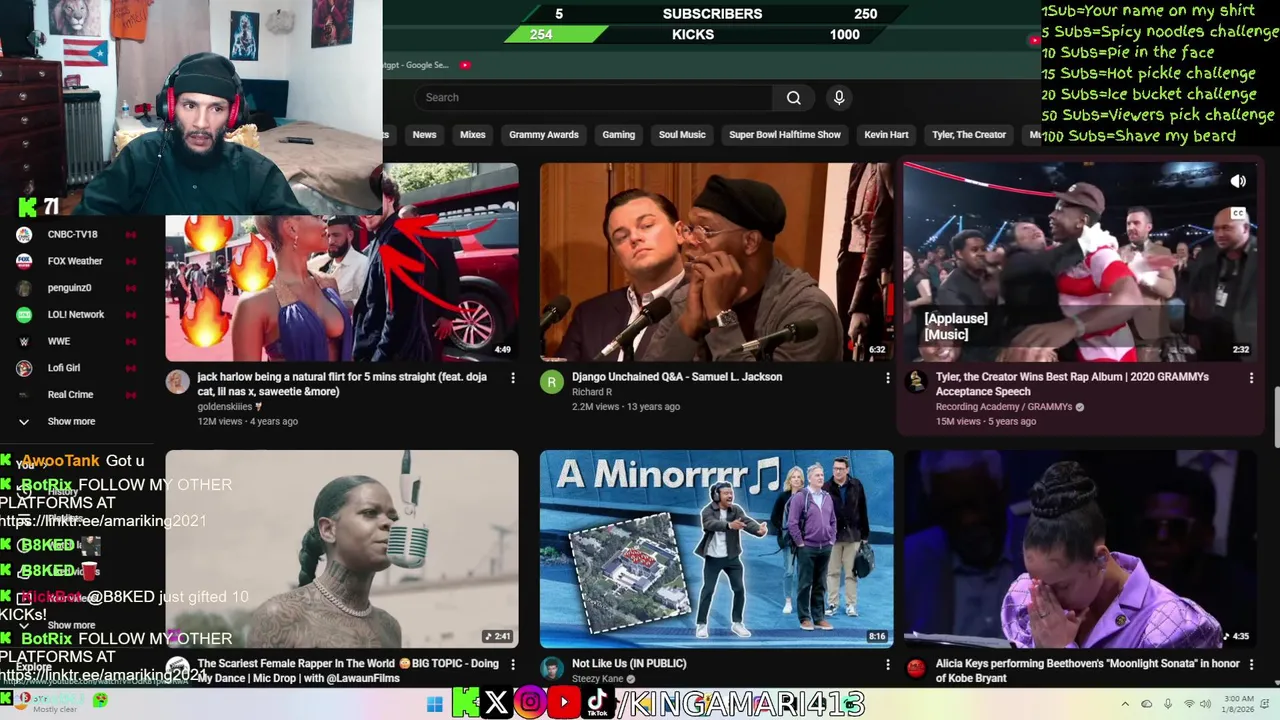The width and height of the screenshot is (1280, 720).
Task: Open FOX Weather channel avatar in sidebar
Action: click(24, 261)
